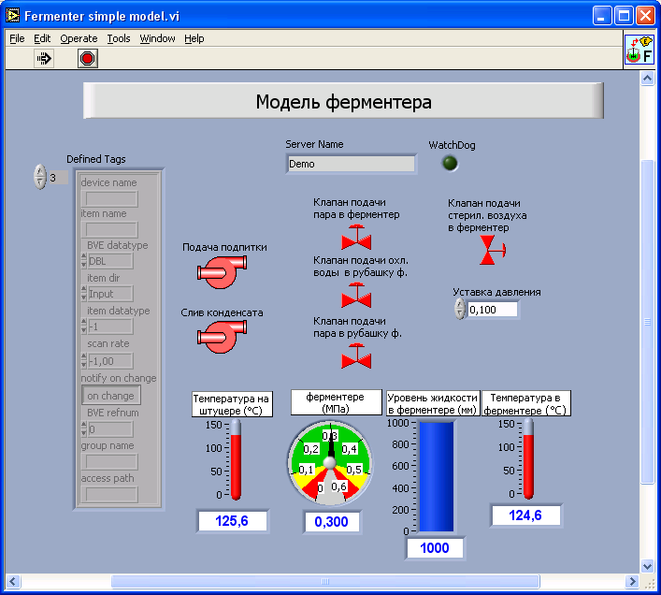Click the Server Name Demo field
Screen dimensions: 661x595
351,164
